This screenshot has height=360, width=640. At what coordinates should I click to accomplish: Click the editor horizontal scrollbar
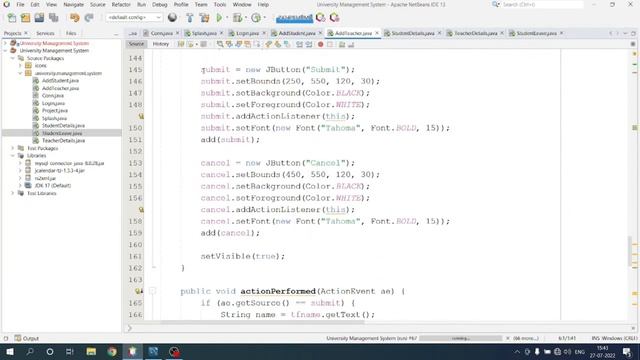tap(262, 323)
